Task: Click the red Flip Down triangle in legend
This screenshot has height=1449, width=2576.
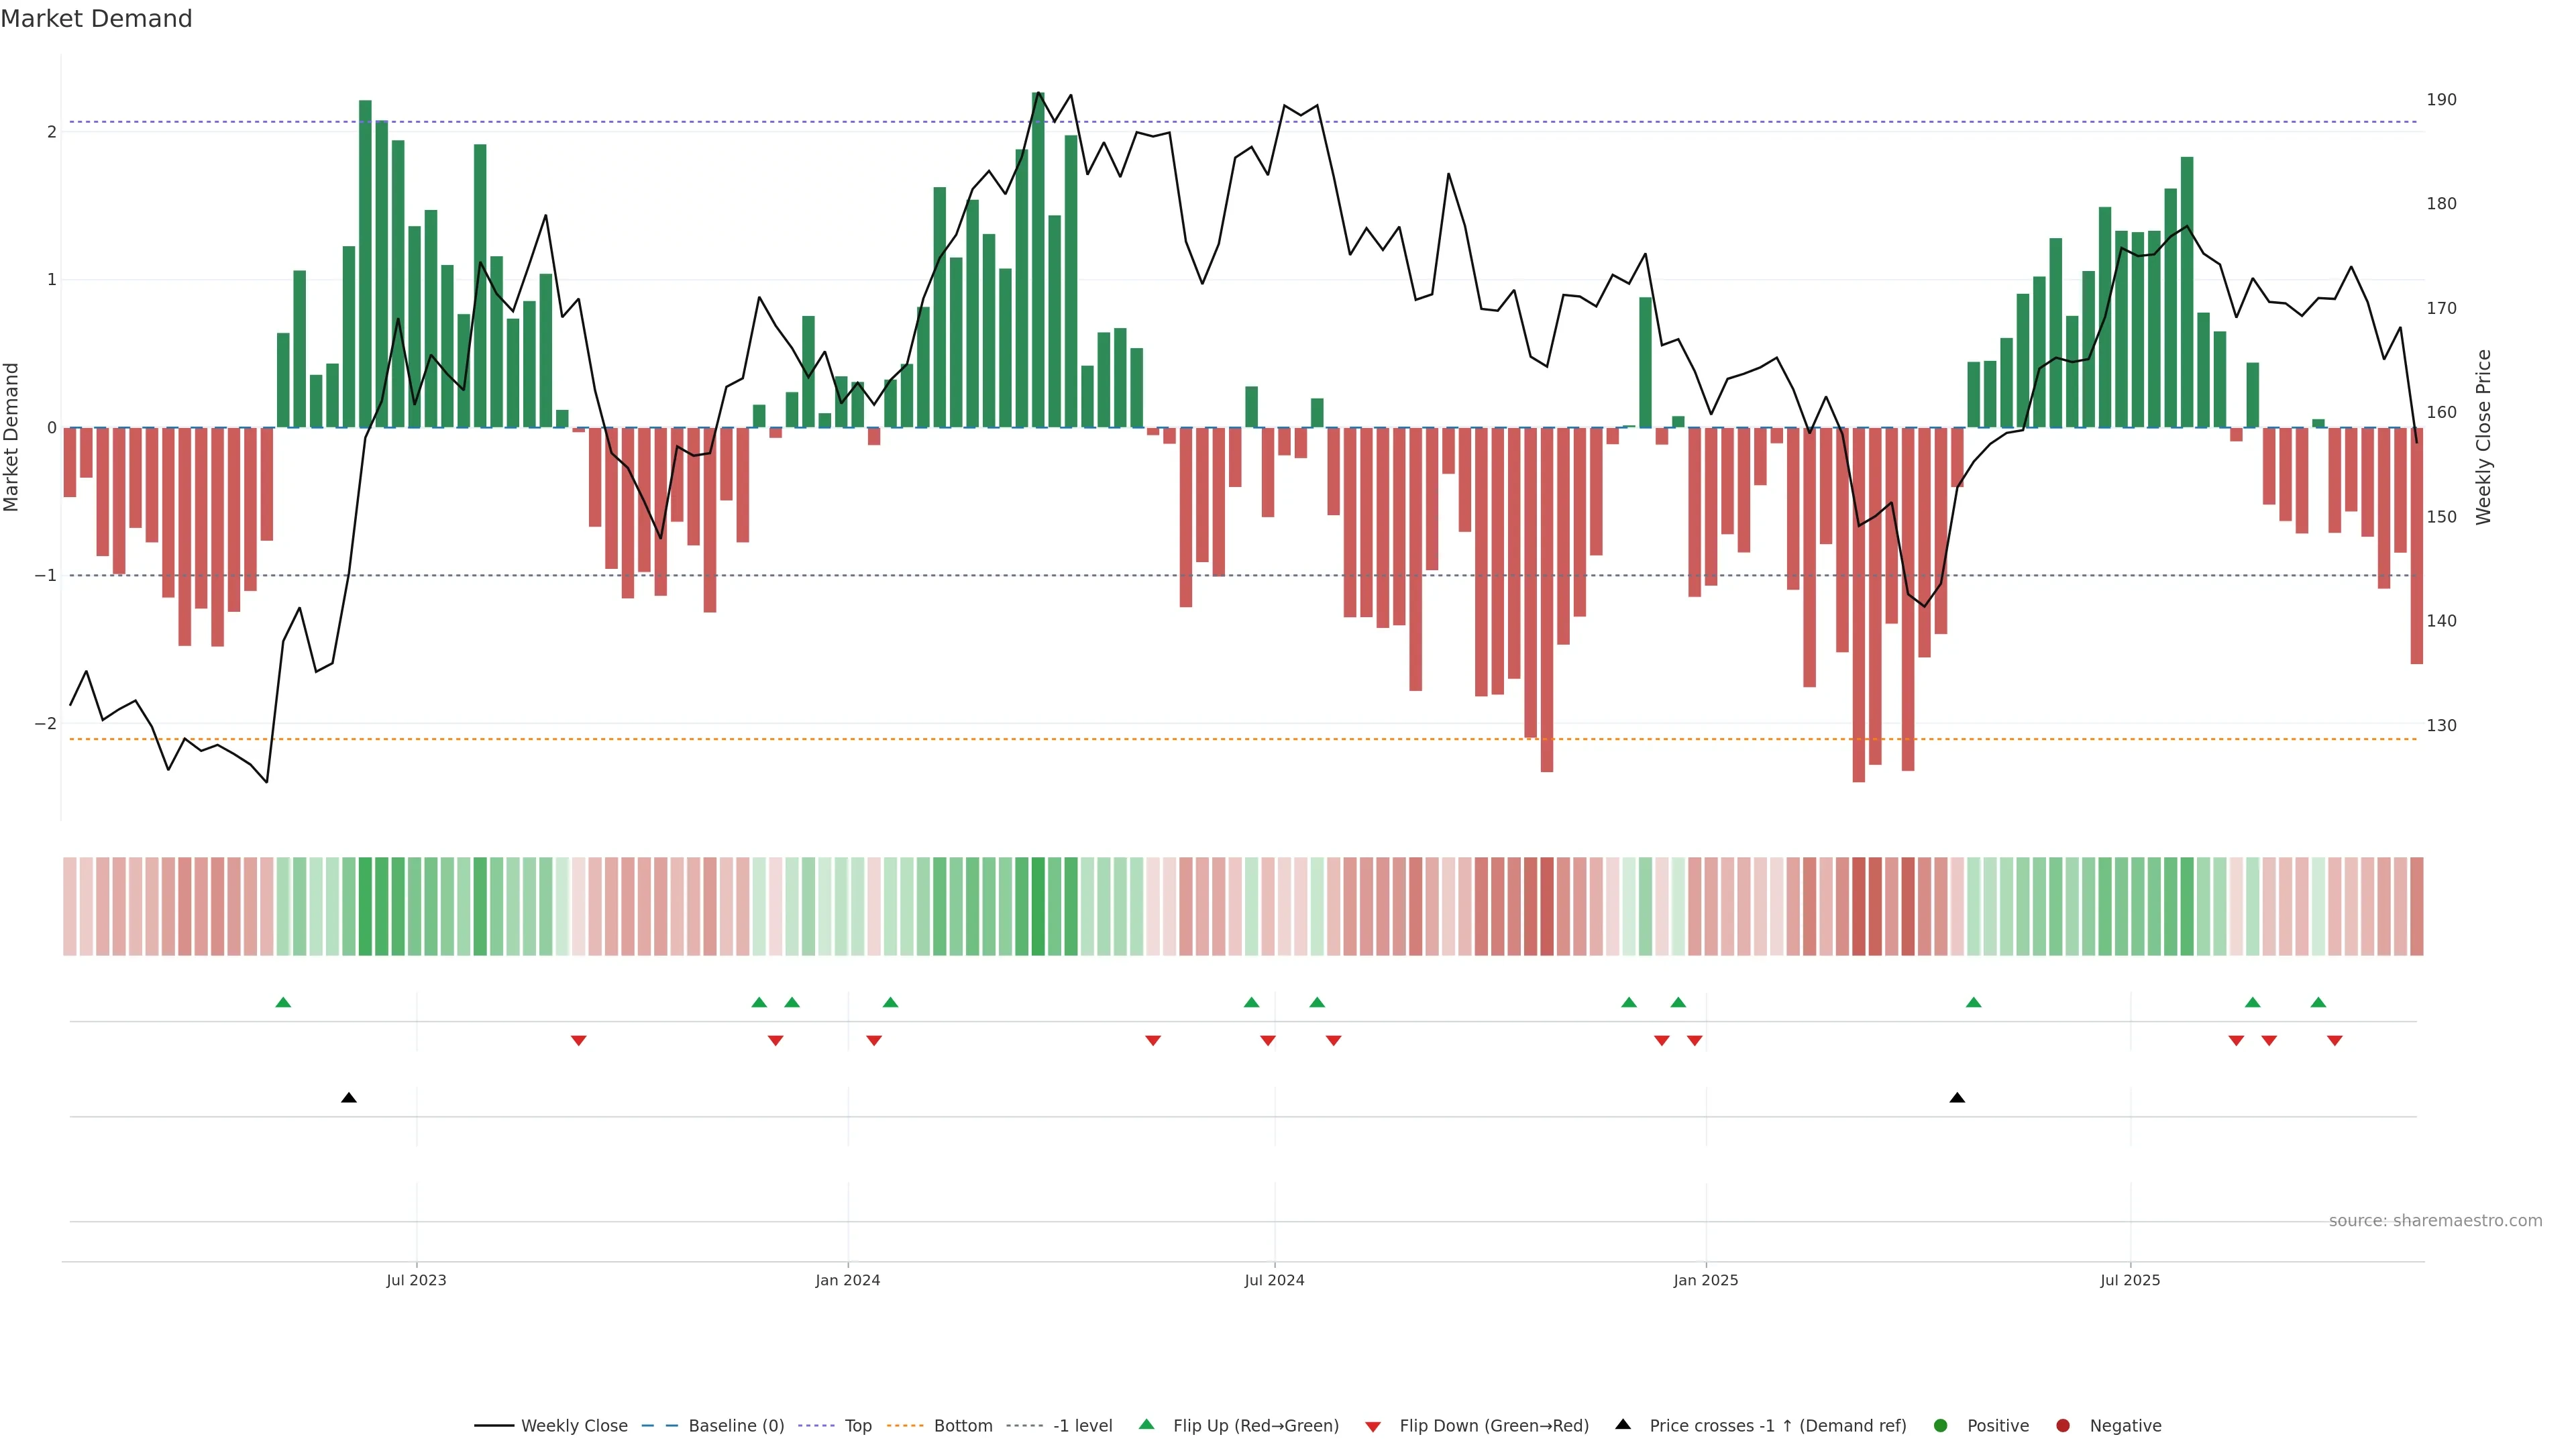Action: (1372, 1426)
